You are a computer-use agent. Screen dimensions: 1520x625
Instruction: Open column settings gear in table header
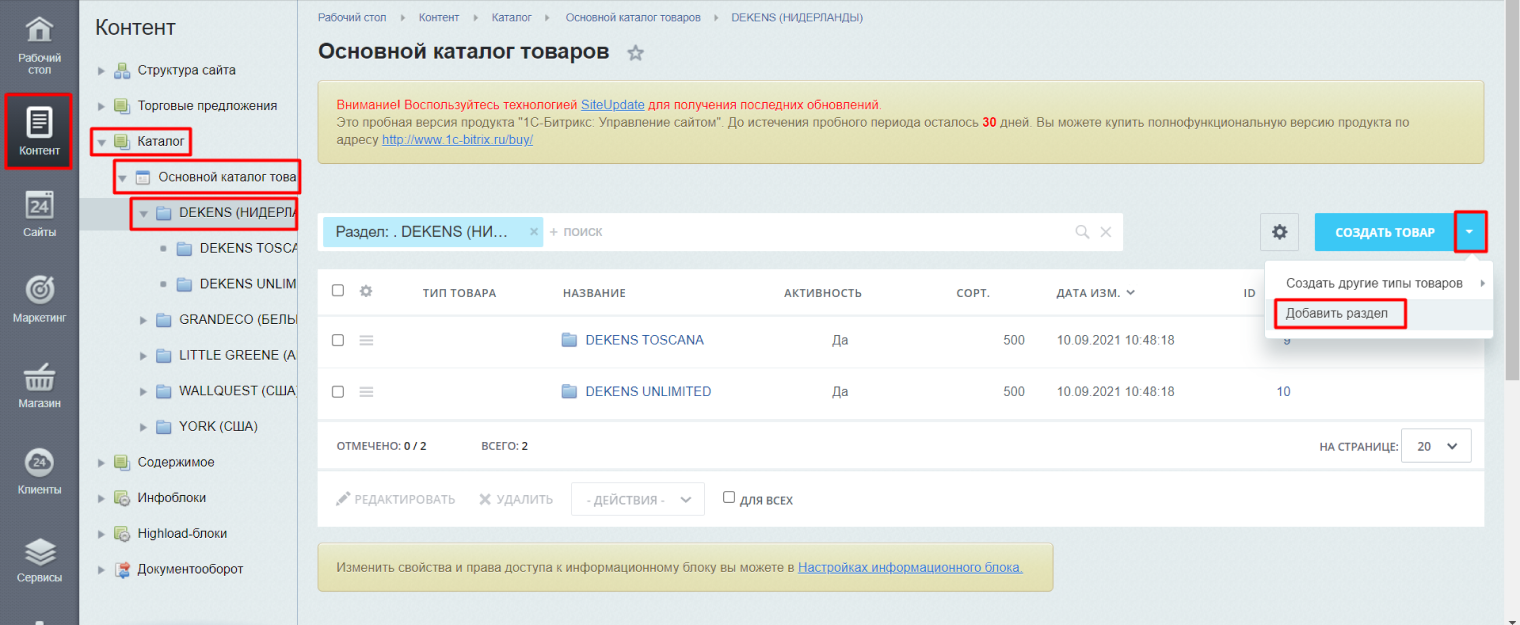[366, 291]
